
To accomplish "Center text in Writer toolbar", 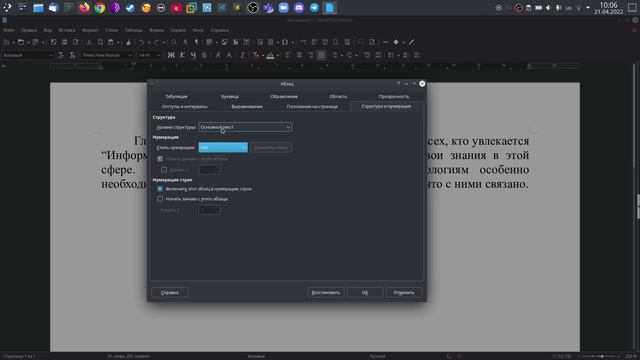I will (299, 55).
